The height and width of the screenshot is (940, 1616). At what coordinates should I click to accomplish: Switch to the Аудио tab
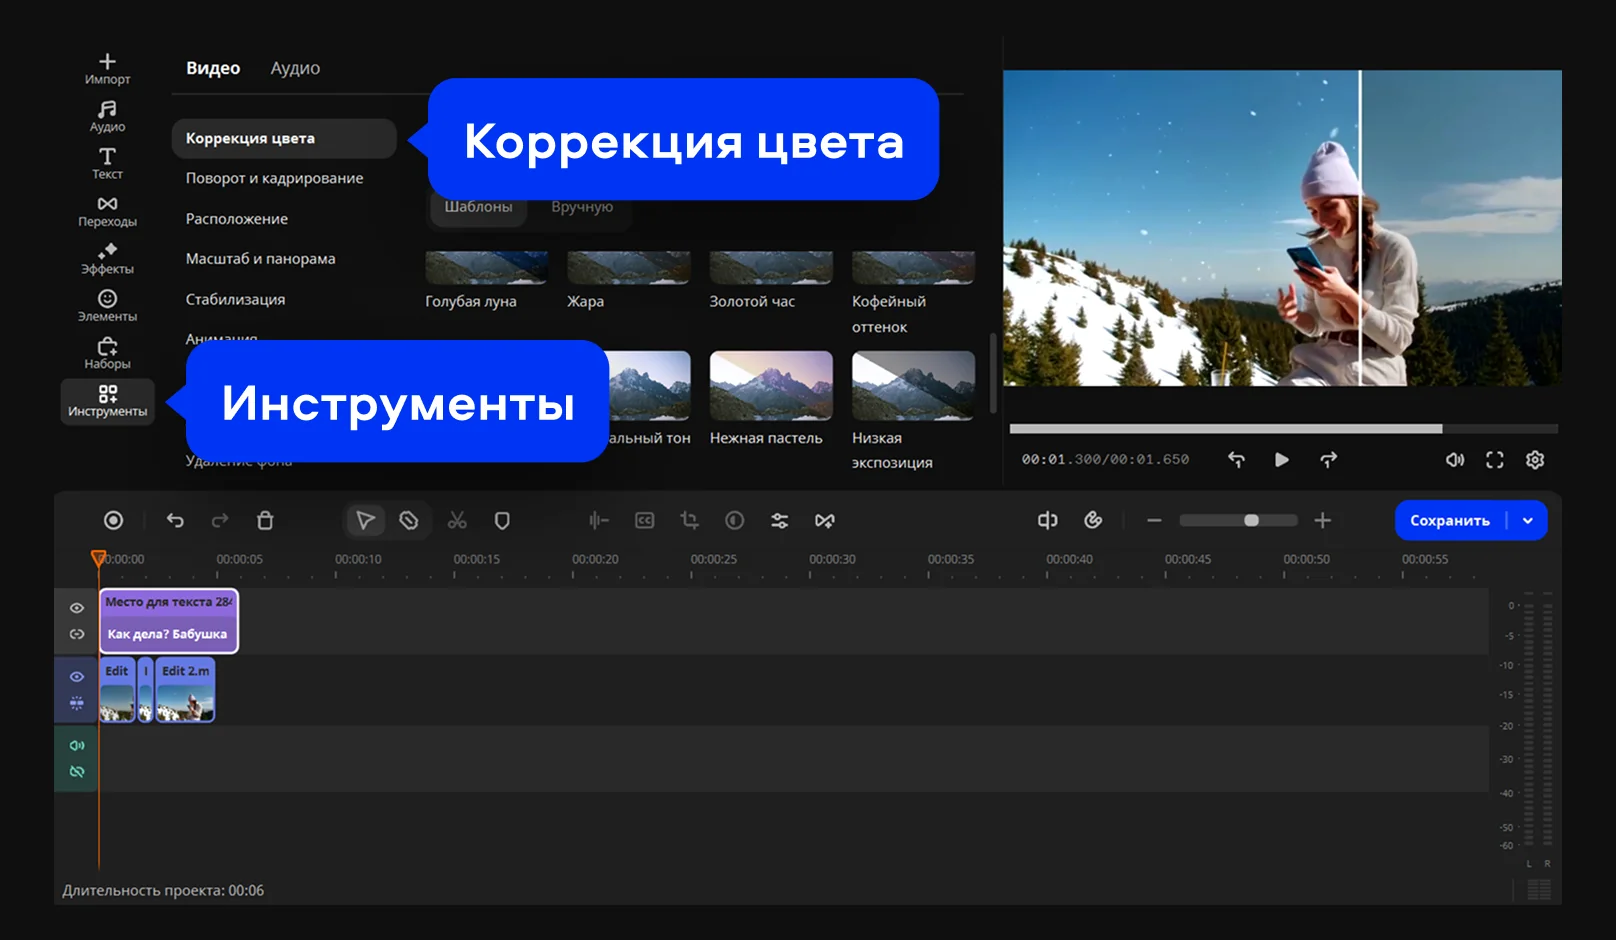pyautogui.click(x=295, y=68)
